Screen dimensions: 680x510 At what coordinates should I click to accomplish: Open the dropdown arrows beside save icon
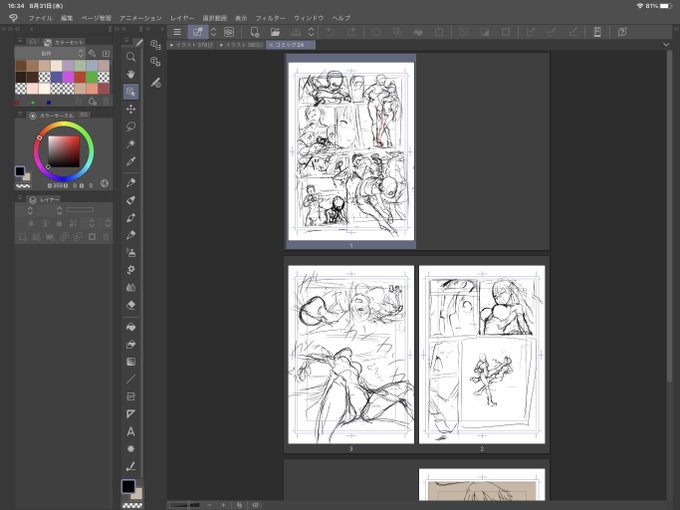pos(311,32)
